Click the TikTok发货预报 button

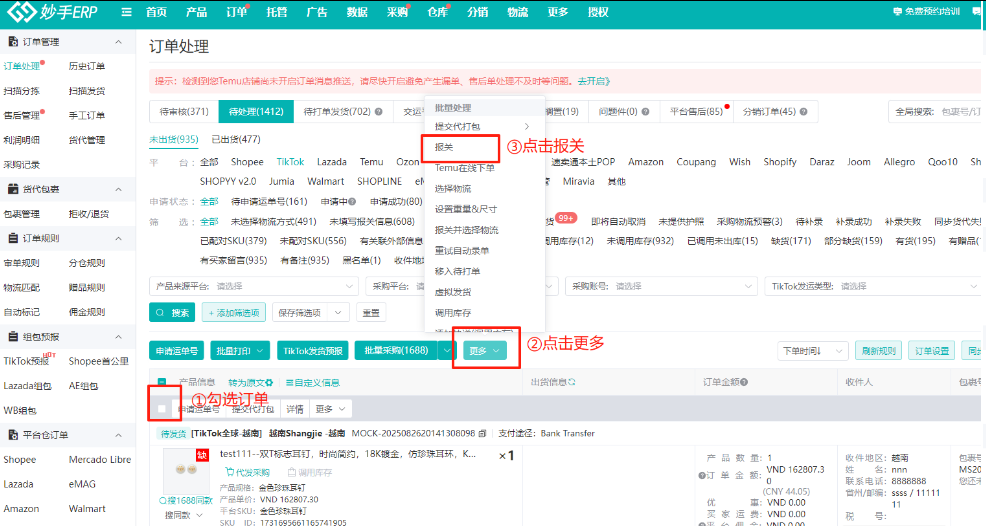tap(313, 350)
